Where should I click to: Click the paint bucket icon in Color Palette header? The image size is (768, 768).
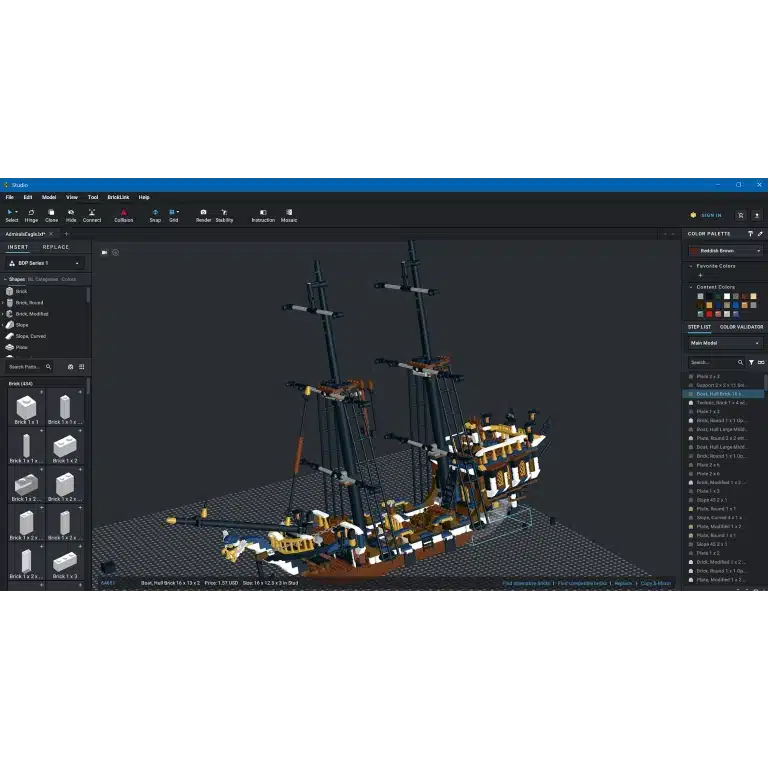tap(750, 234)
